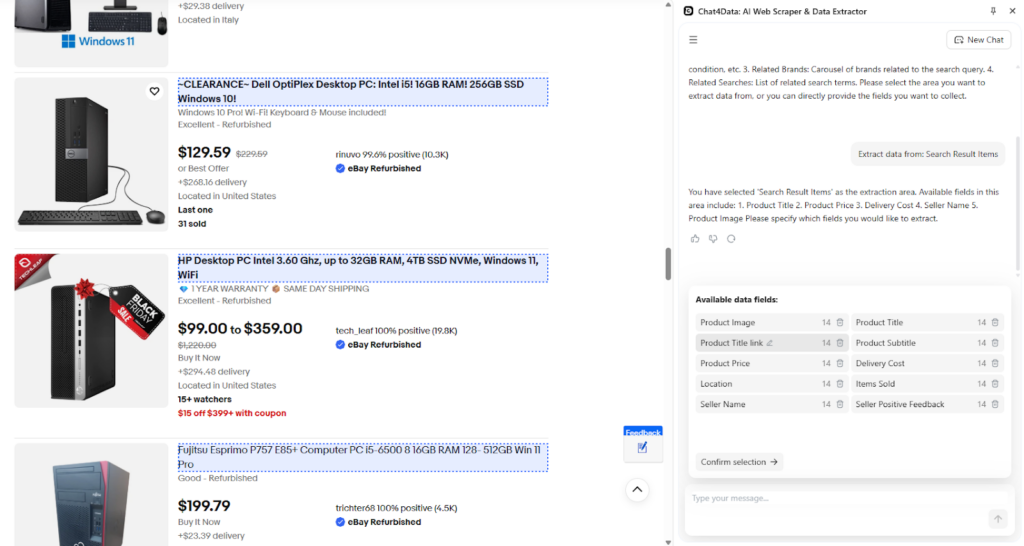Screen dimensions: 1024x546
Task: Delete the Product Price field
Action: coord(840,363)
